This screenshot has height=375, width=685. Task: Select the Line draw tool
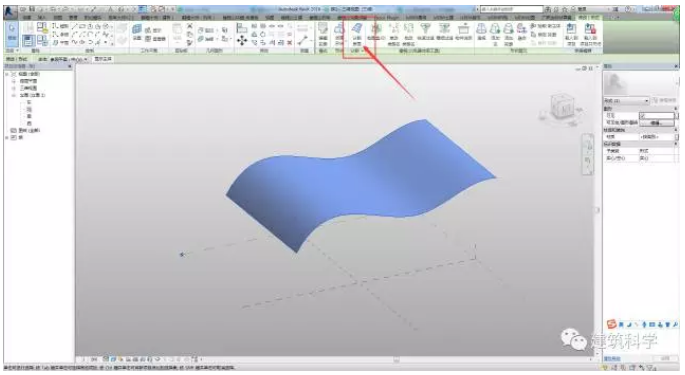[75, 27]
